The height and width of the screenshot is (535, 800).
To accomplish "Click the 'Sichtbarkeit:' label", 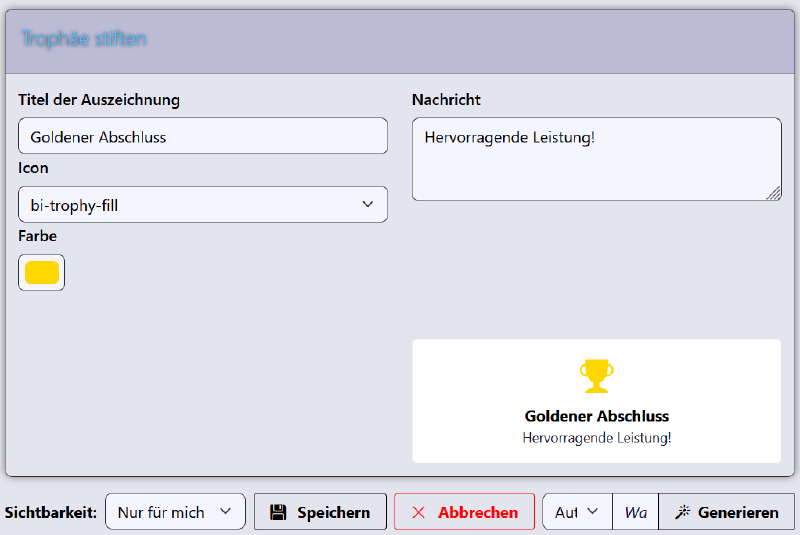I will (51, 512).
